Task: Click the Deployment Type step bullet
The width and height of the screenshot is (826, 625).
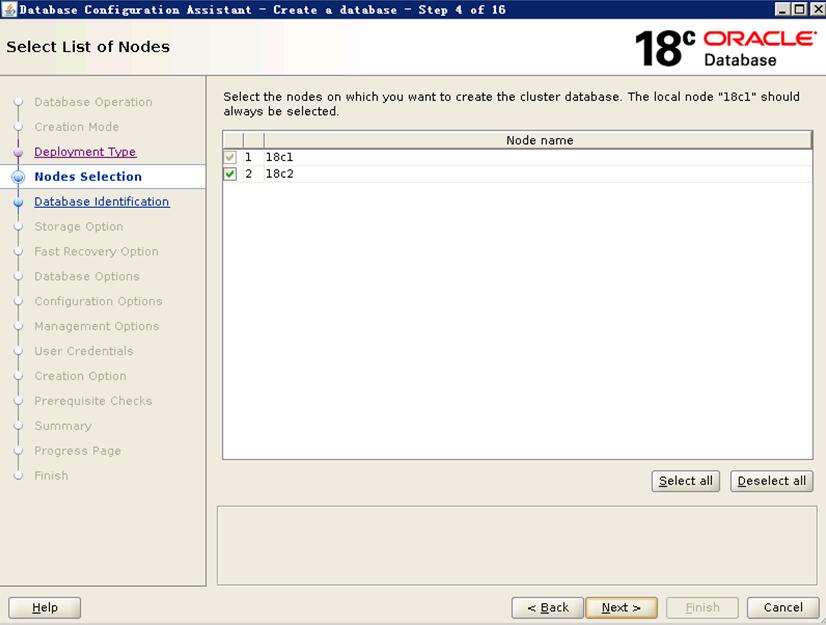Action: click(x=18, y=152)
